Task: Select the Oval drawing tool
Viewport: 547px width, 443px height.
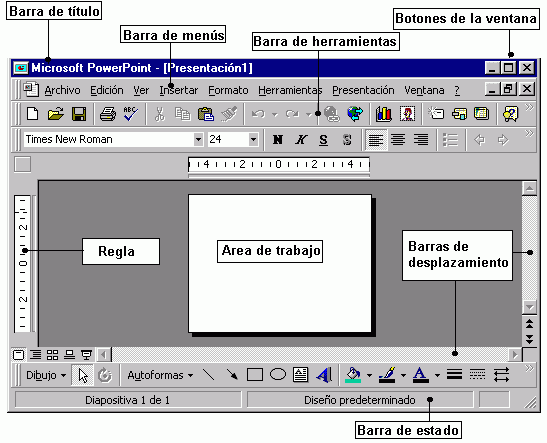Action: click(x=278, y=375)
